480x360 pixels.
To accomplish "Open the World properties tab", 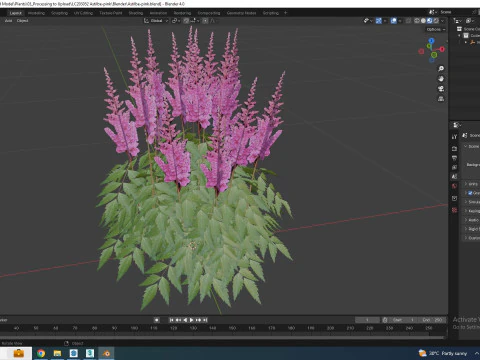I will [454, 186].
